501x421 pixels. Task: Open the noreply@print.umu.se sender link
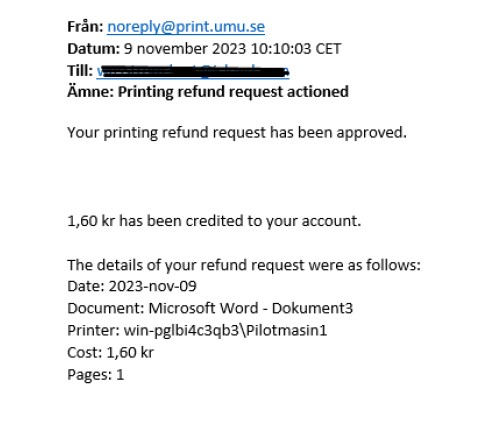[186, 27]
